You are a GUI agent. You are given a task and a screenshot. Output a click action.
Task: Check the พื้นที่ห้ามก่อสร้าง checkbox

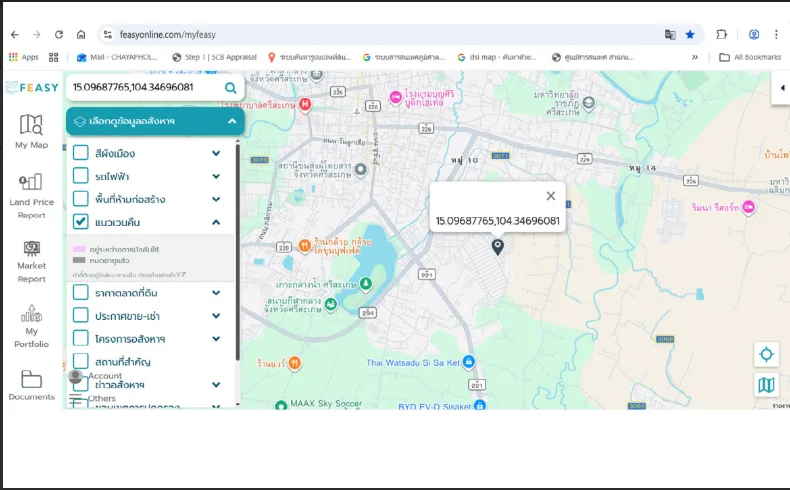click(x=81, y=199)
